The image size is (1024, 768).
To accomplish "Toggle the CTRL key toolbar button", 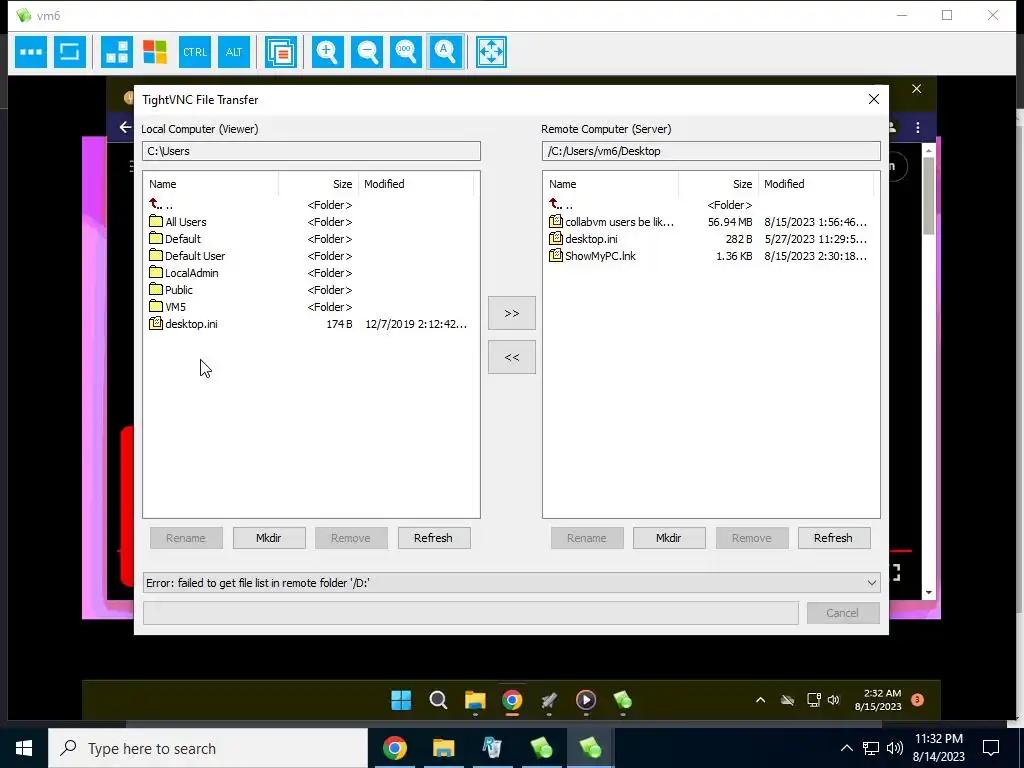I will (x=195, y=52).
